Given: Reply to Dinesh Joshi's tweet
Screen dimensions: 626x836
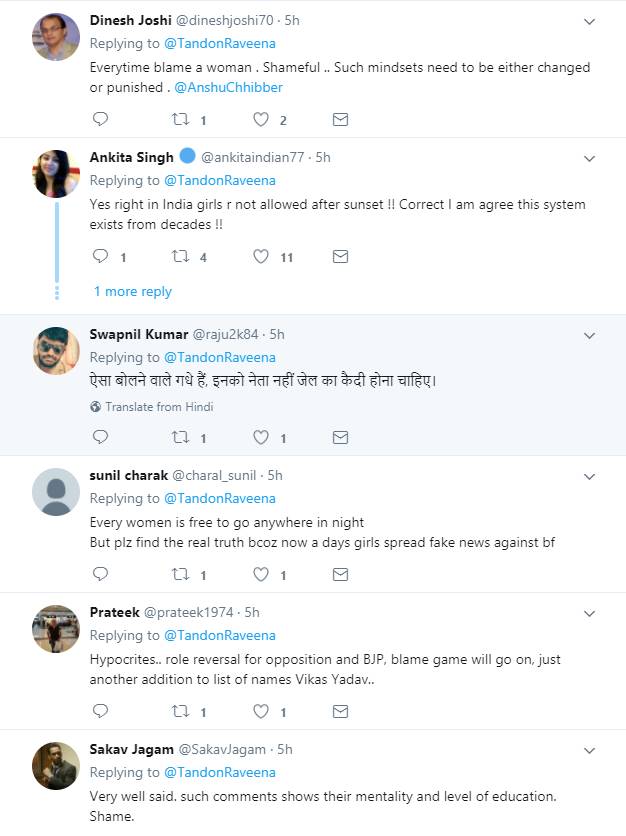Looking at the screenshot, I should click(x=100, y=120).
